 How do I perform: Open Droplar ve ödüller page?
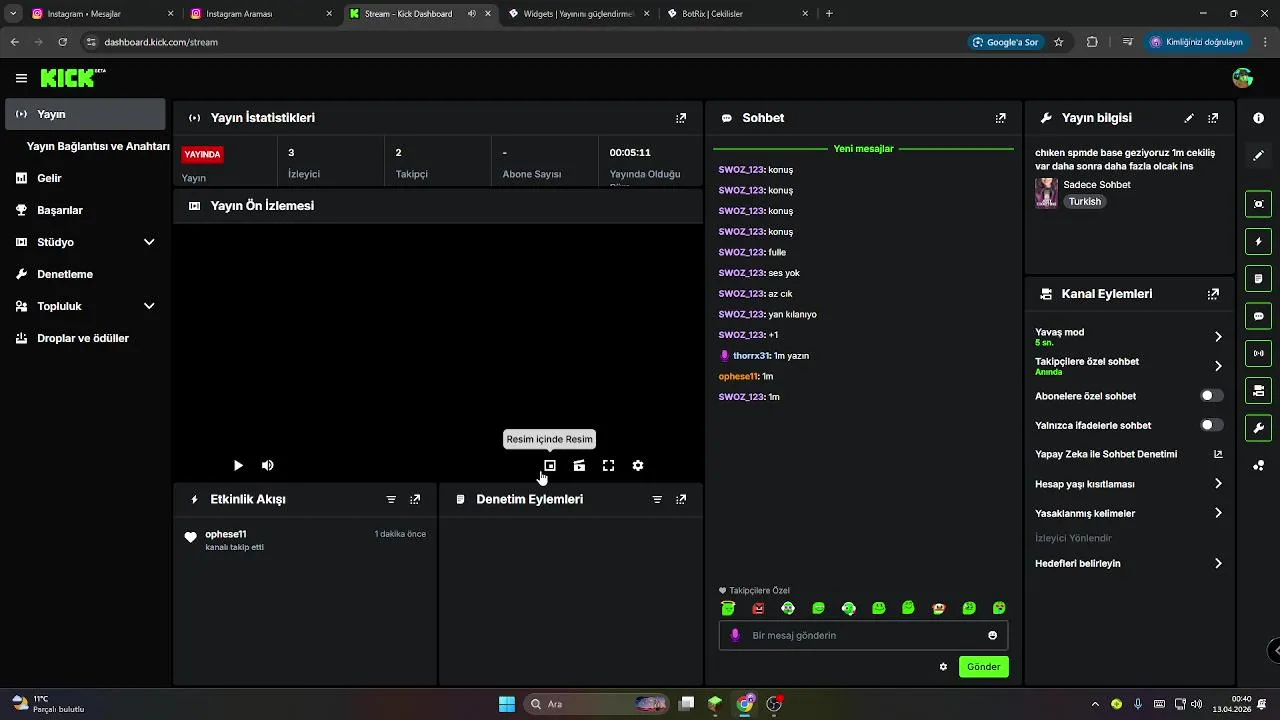(x=85, y=338)
